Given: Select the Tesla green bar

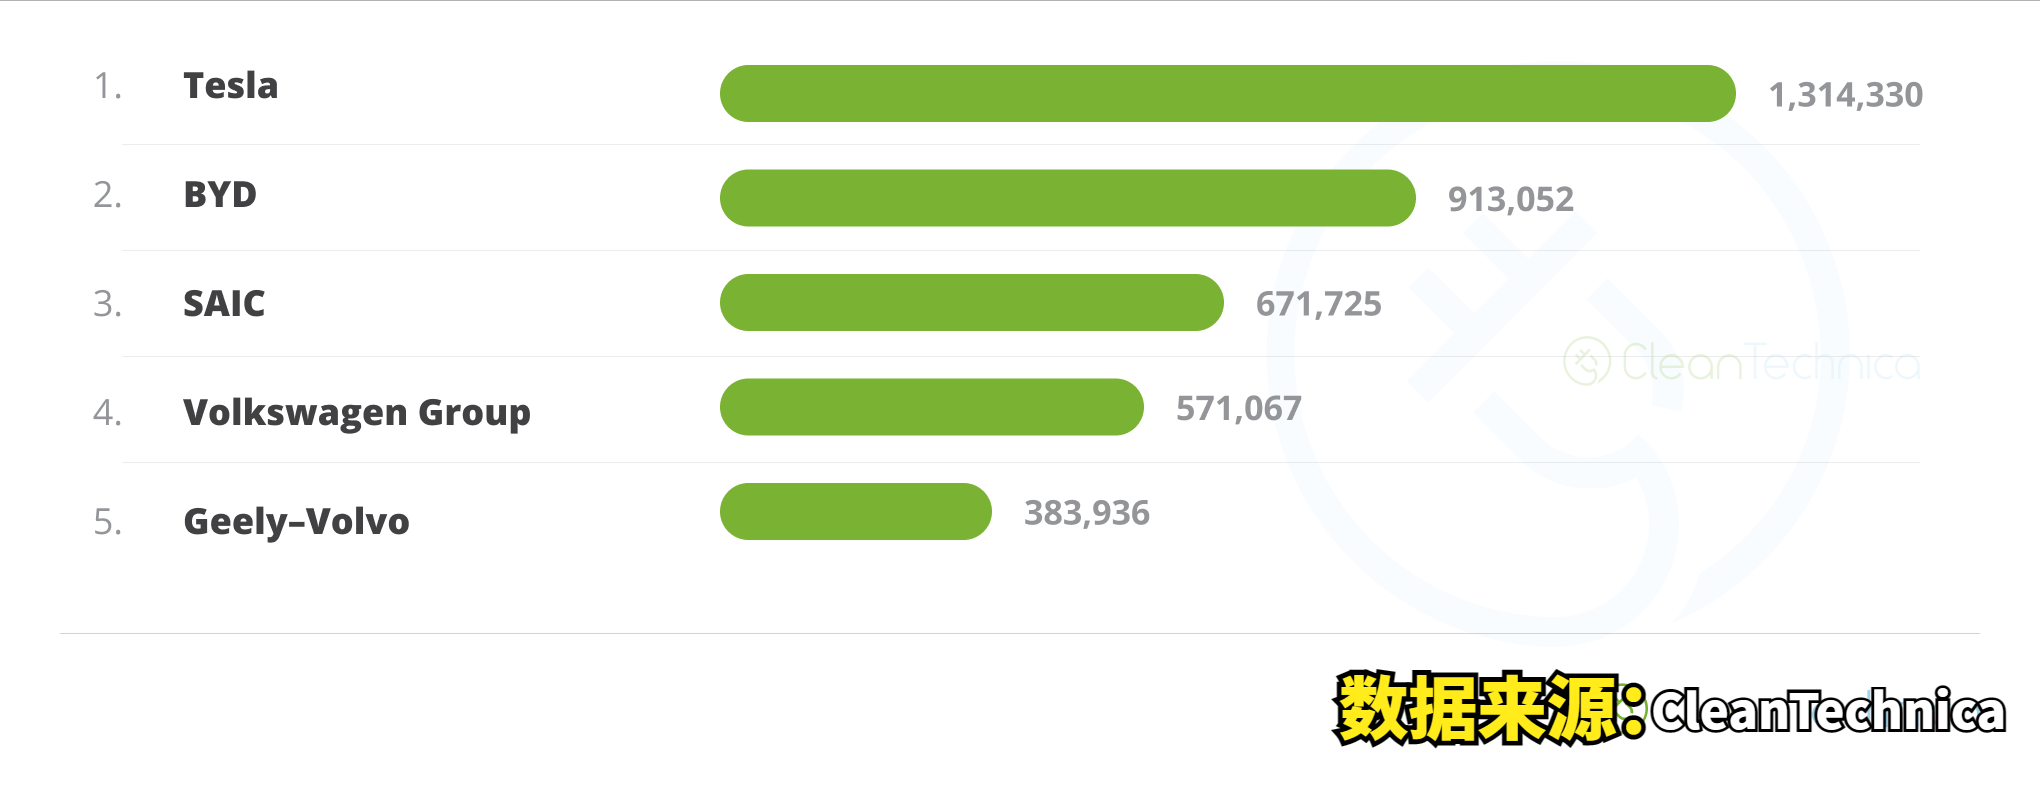Looking at the screenshot, I should click(x=1228, y=94).
